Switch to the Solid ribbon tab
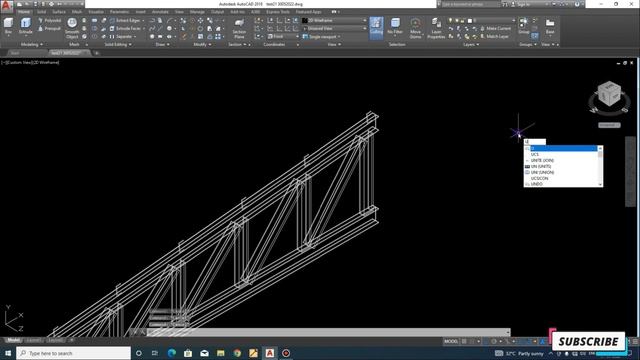 coord(42,12)
